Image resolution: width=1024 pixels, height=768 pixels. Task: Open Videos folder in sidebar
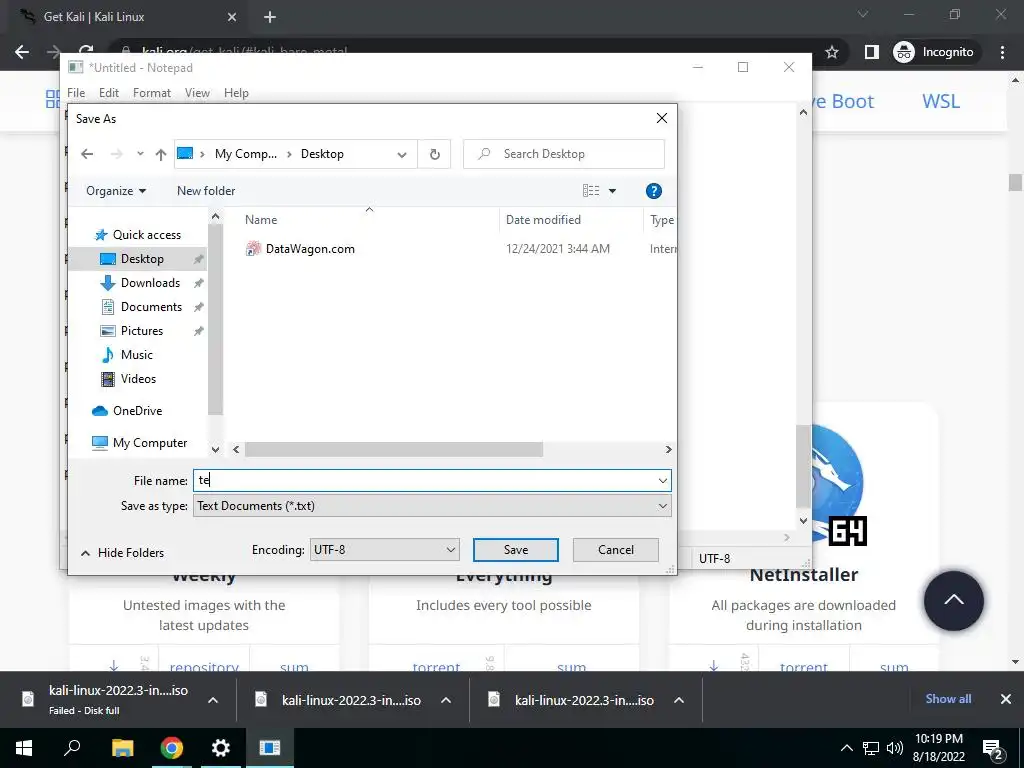(138, 379)
